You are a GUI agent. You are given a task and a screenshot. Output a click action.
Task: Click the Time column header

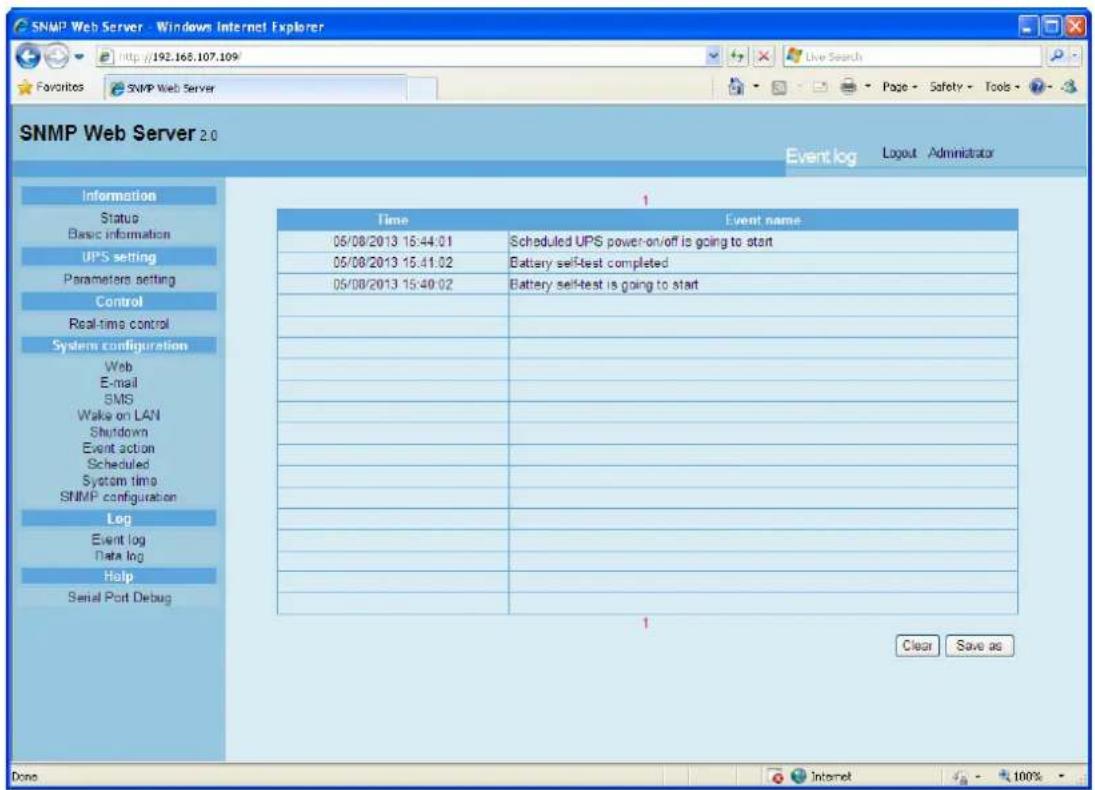pos(392,220)
